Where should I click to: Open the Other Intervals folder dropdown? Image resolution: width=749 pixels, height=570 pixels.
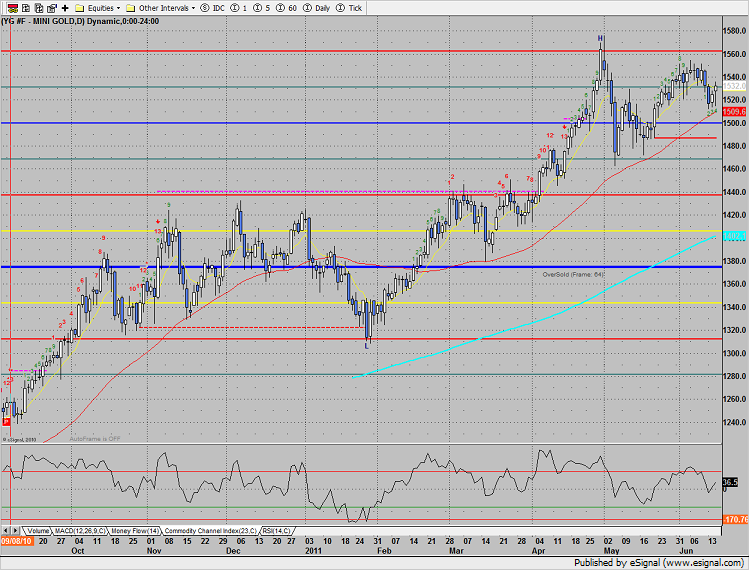(160, 8)
